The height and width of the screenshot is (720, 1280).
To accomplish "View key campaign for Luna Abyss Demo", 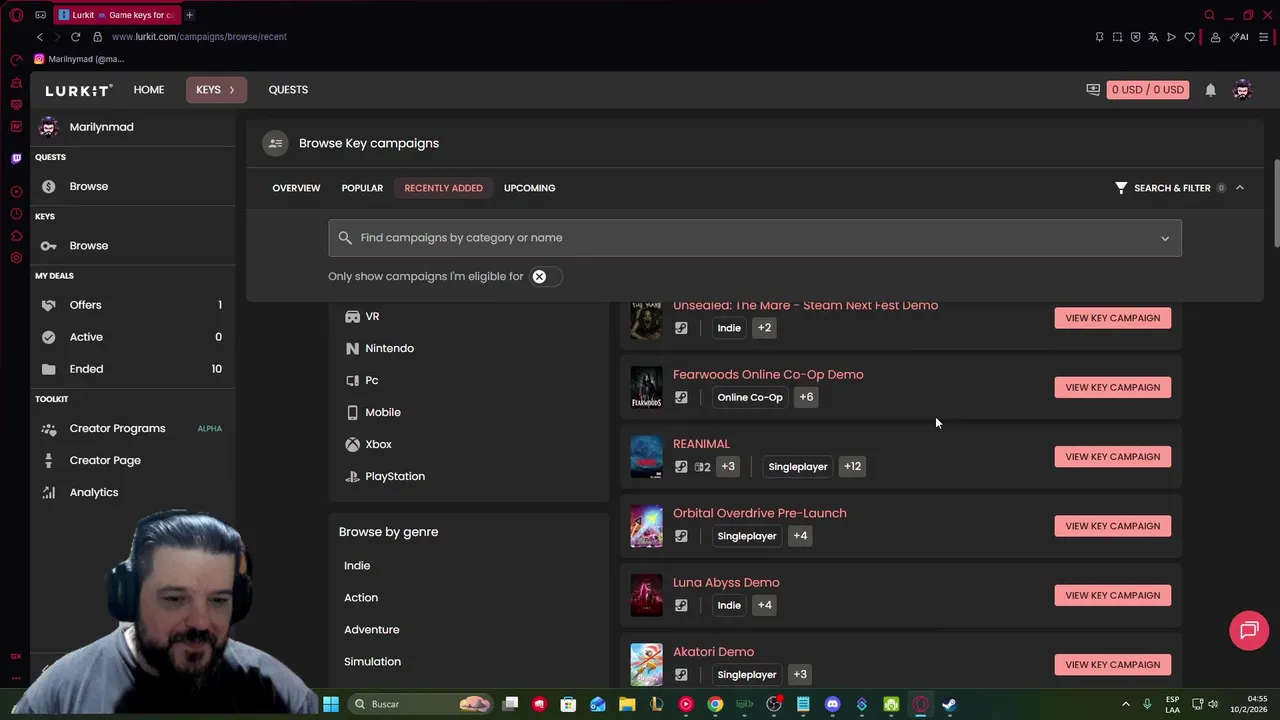I will tap(1112, 596).
